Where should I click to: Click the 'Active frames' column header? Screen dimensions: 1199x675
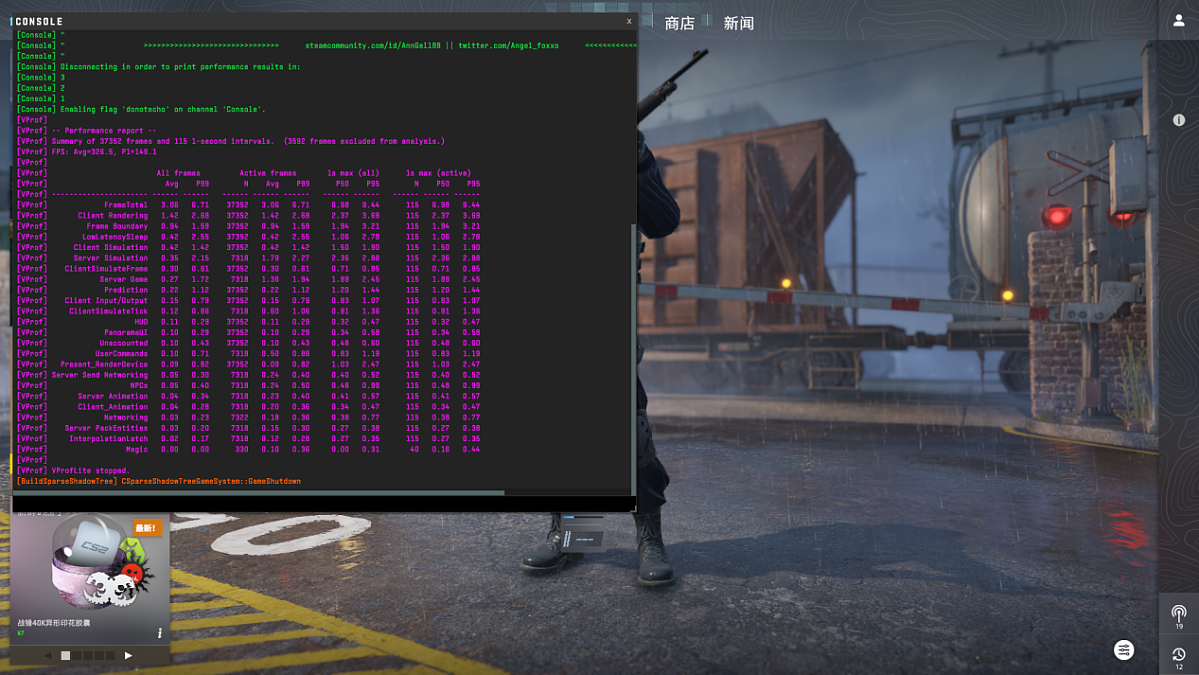(268, 174)
